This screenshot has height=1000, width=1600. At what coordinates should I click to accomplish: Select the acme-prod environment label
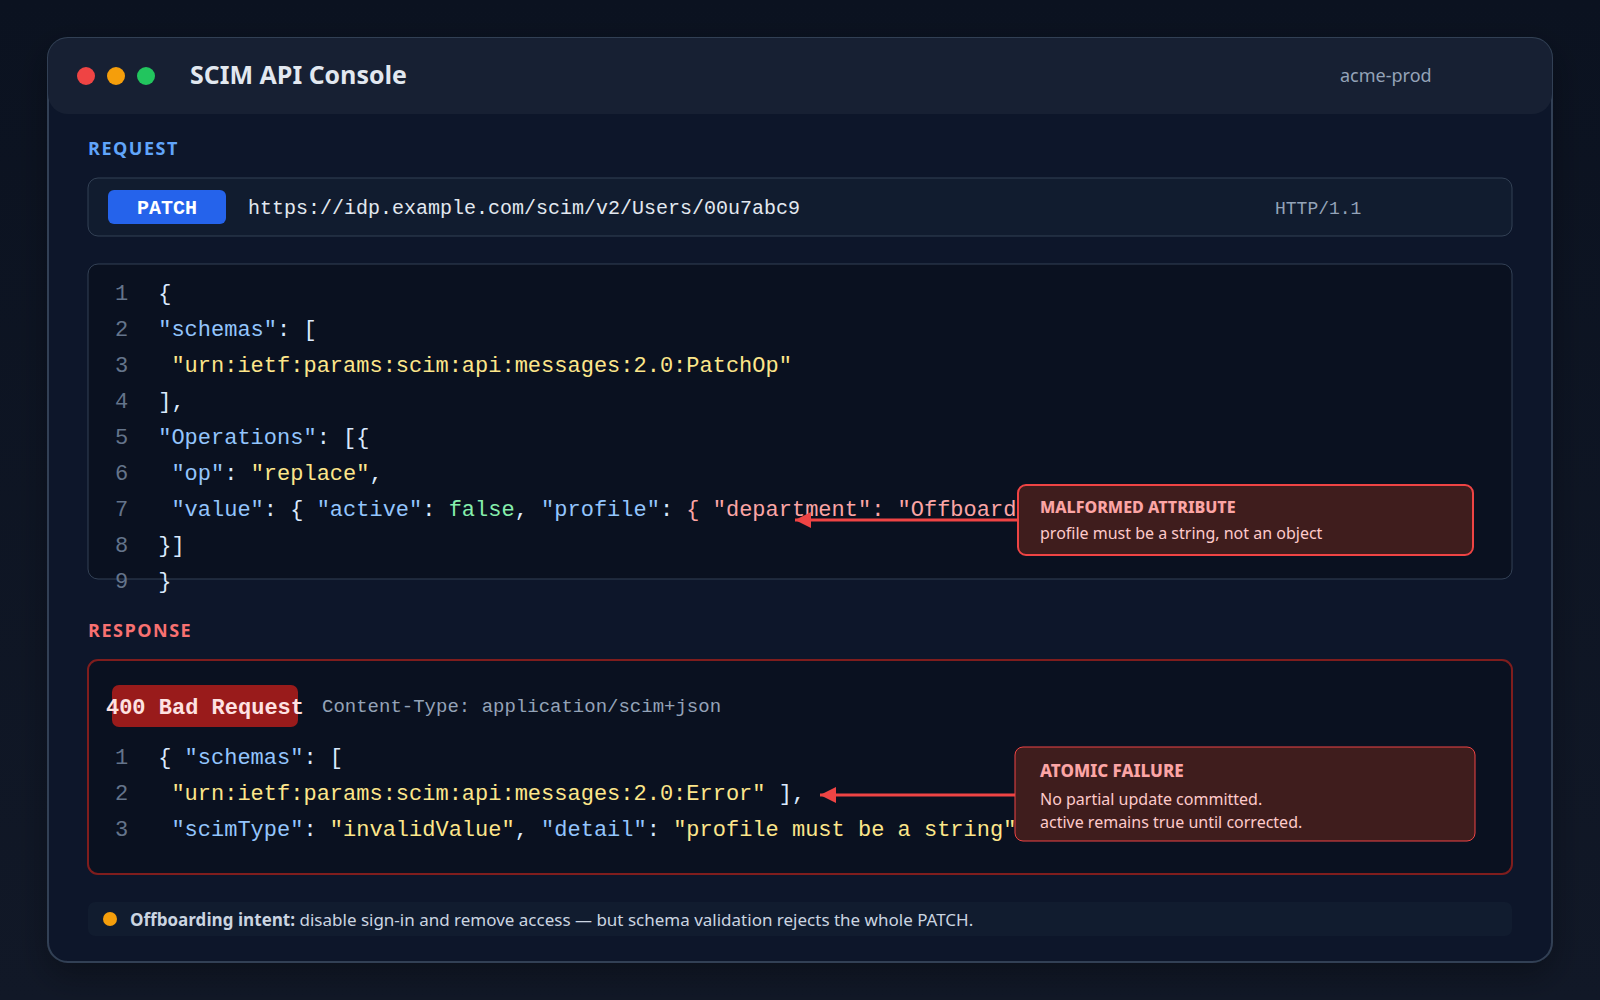tap(1385, 76)
